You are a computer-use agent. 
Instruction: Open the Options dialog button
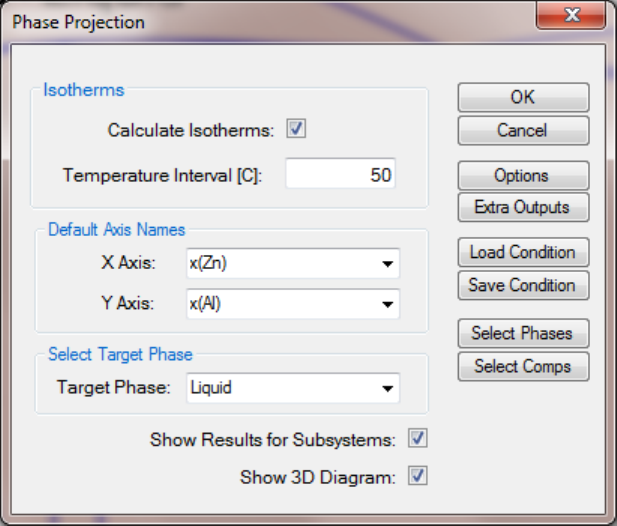(x=523, y=175)
